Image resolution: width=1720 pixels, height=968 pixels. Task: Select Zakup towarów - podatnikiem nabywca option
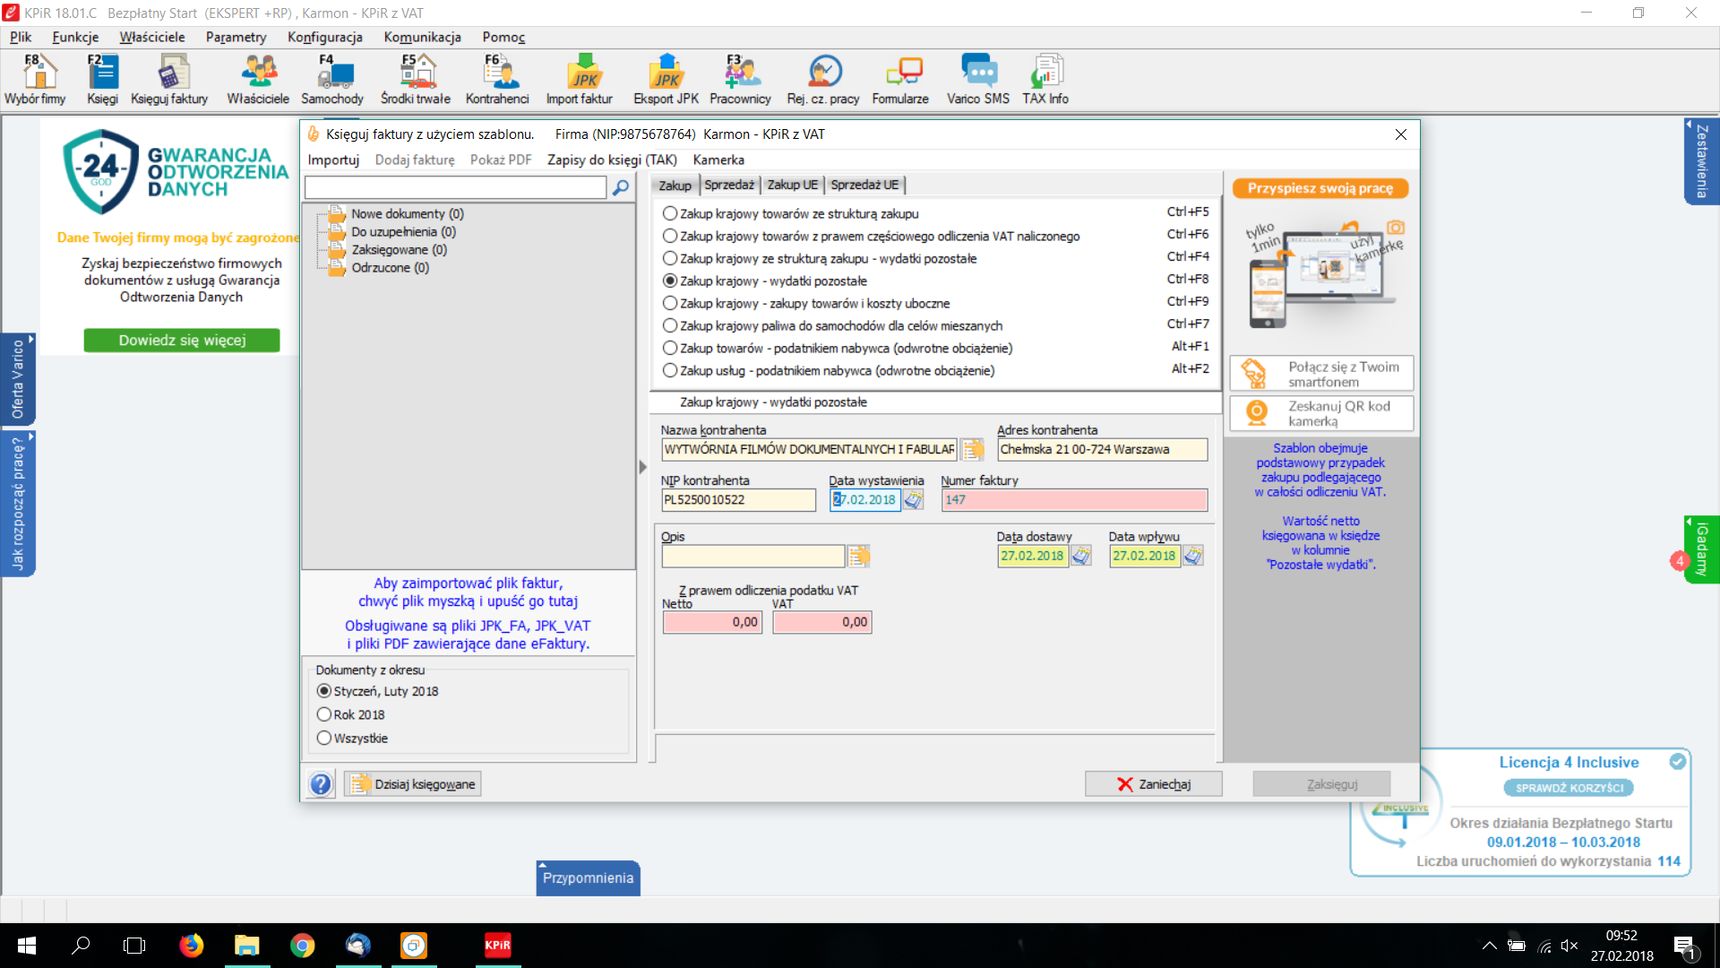click(838, 348)
